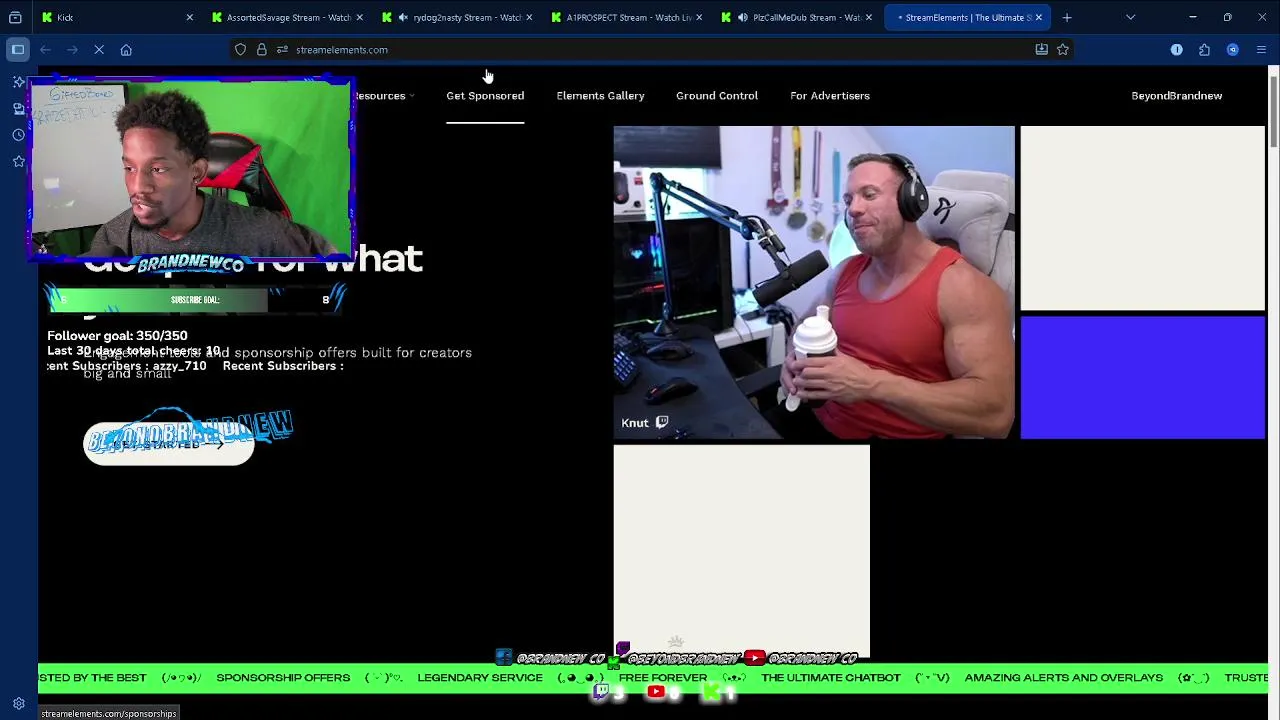Viewport: 1280px width, 720px height.
Task: Open site permissions icon in address bar
Action: pos(282,49)
